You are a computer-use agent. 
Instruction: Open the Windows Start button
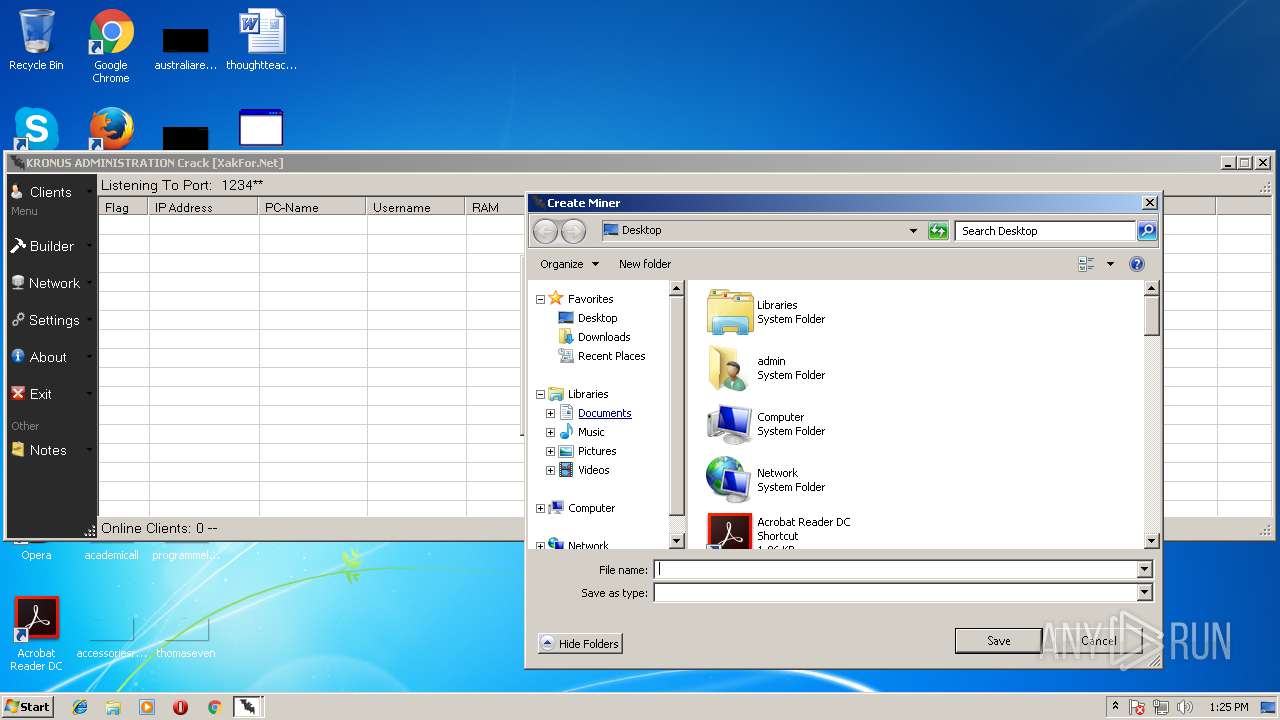28,707
